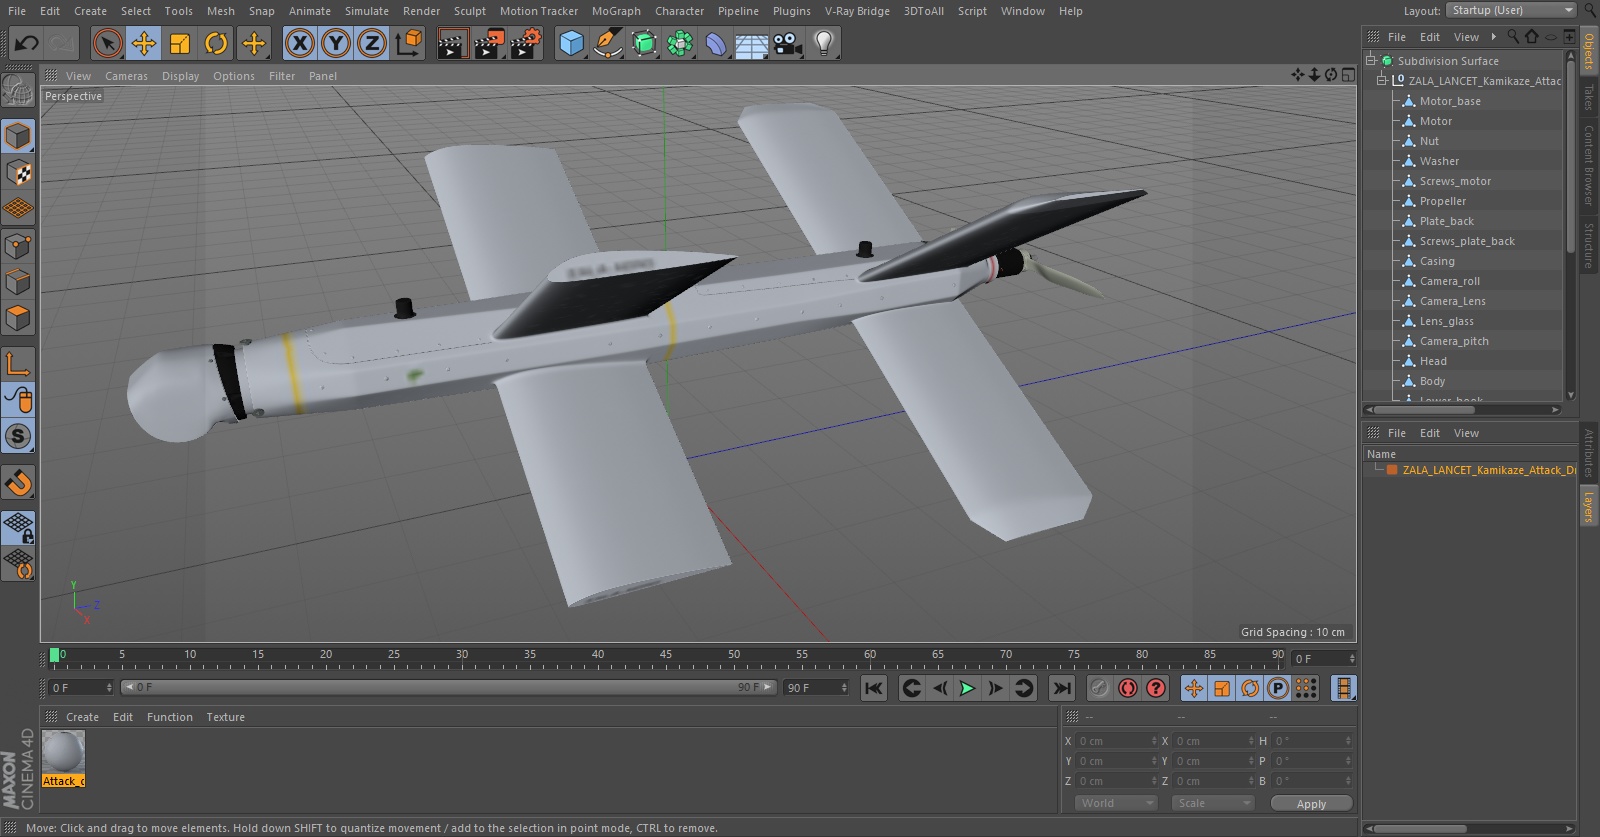Select the Scale tool in top toolbar
This screenshot has width=1600, height=837.
180,43
